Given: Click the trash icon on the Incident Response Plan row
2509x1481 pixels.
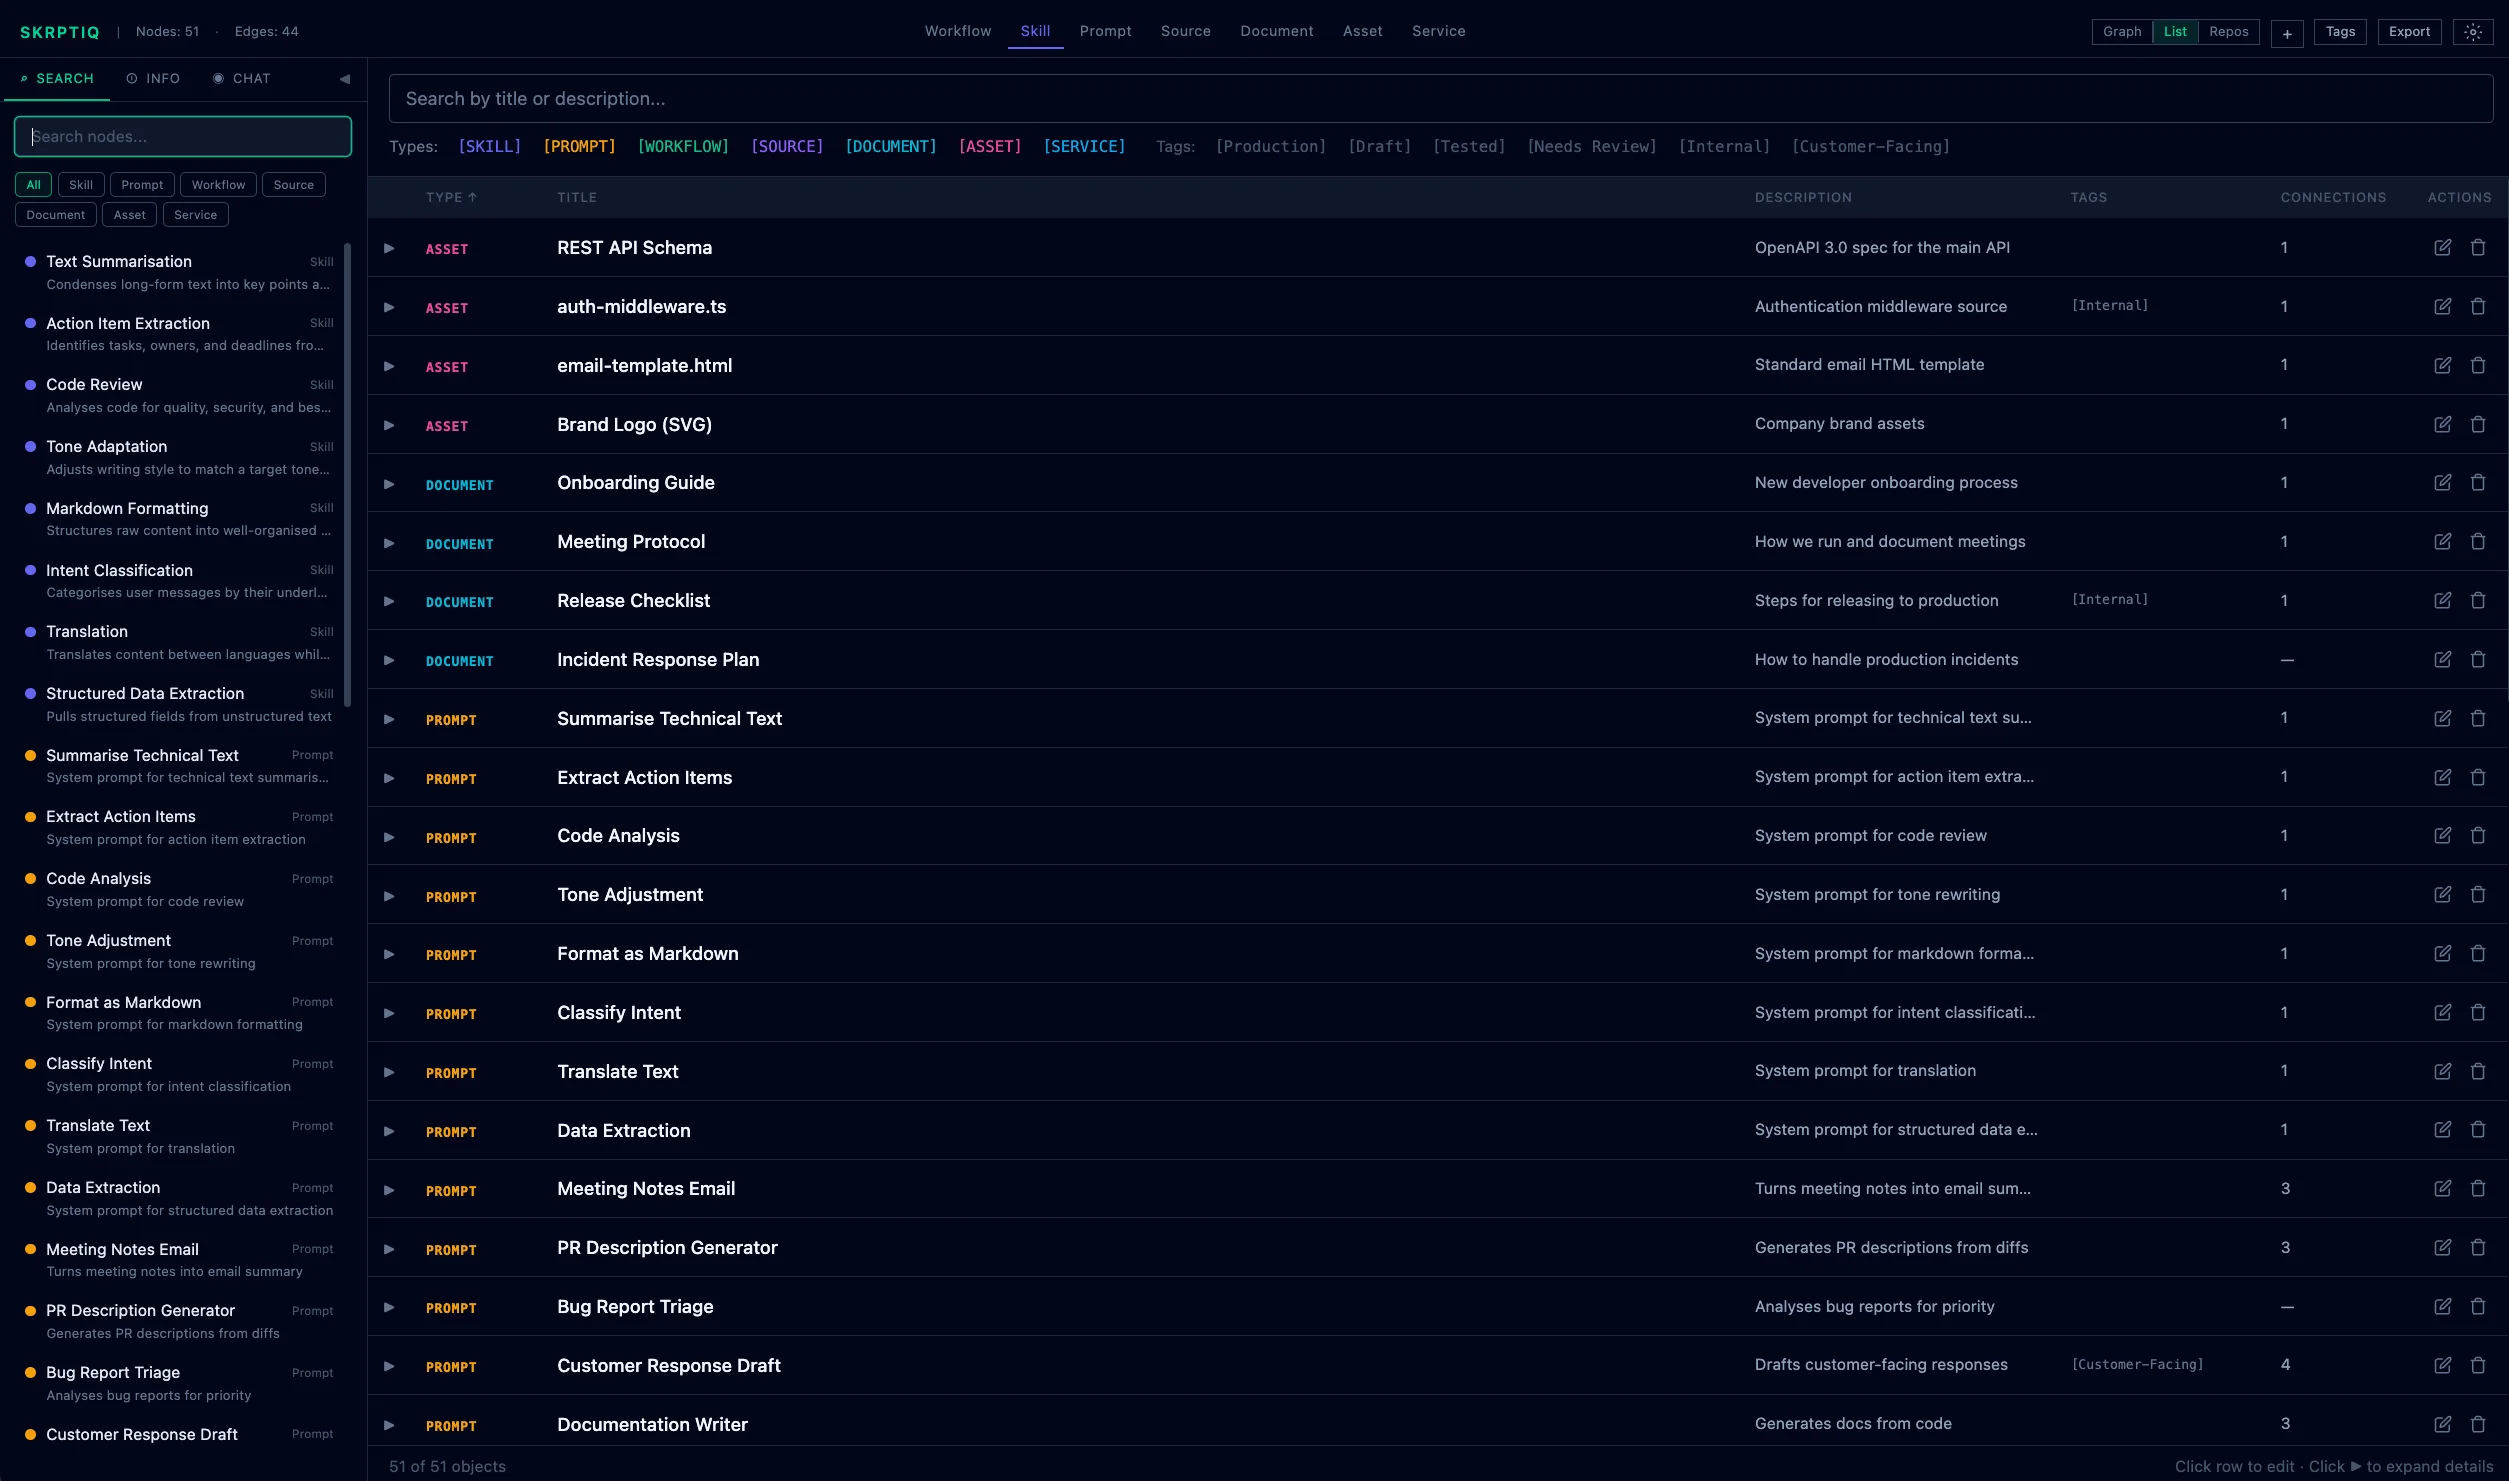Looking at the screenshot, I should pos(2478,659).
